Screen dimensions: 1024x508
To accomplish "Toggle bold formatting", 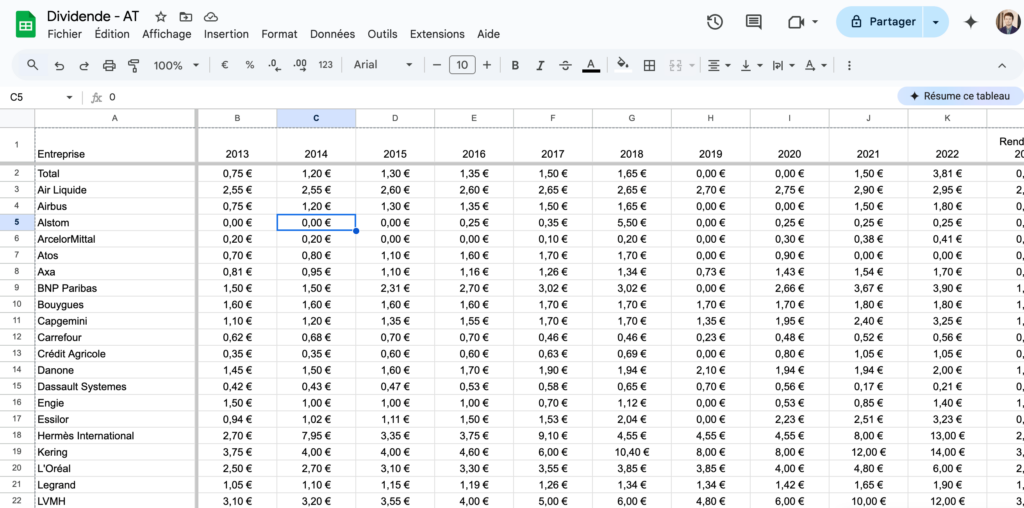I will tap(515, 65).
